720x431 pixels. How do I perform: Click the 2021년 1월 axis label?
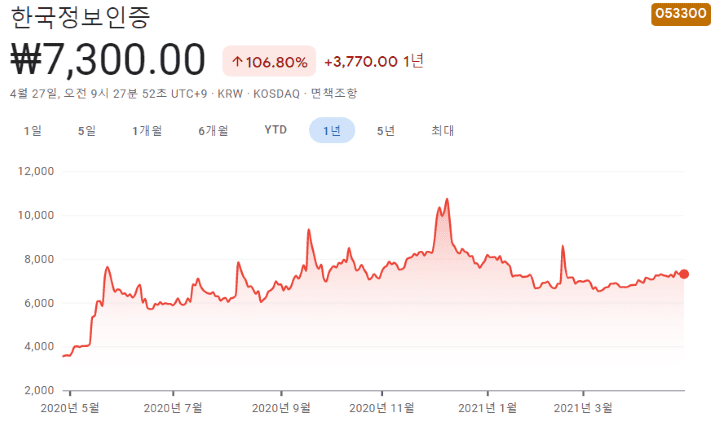pos(488,408)
